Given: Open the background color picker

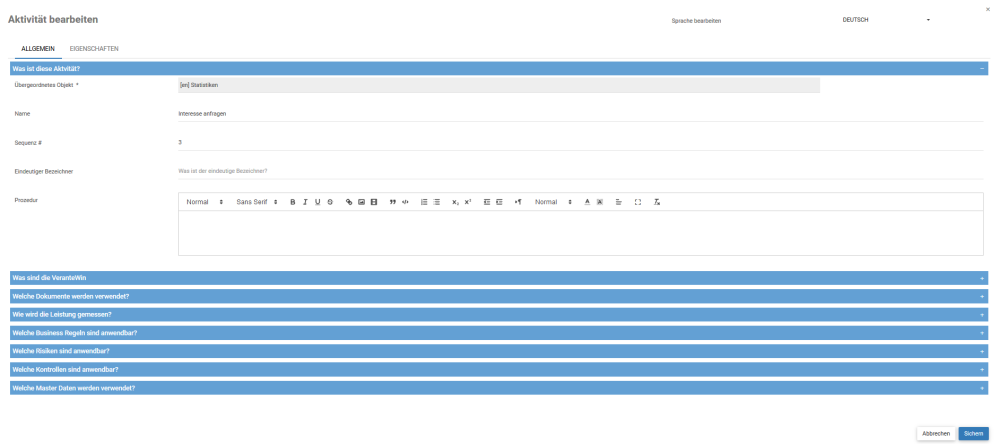Looking at the screenshot, I should pos(599,202).
